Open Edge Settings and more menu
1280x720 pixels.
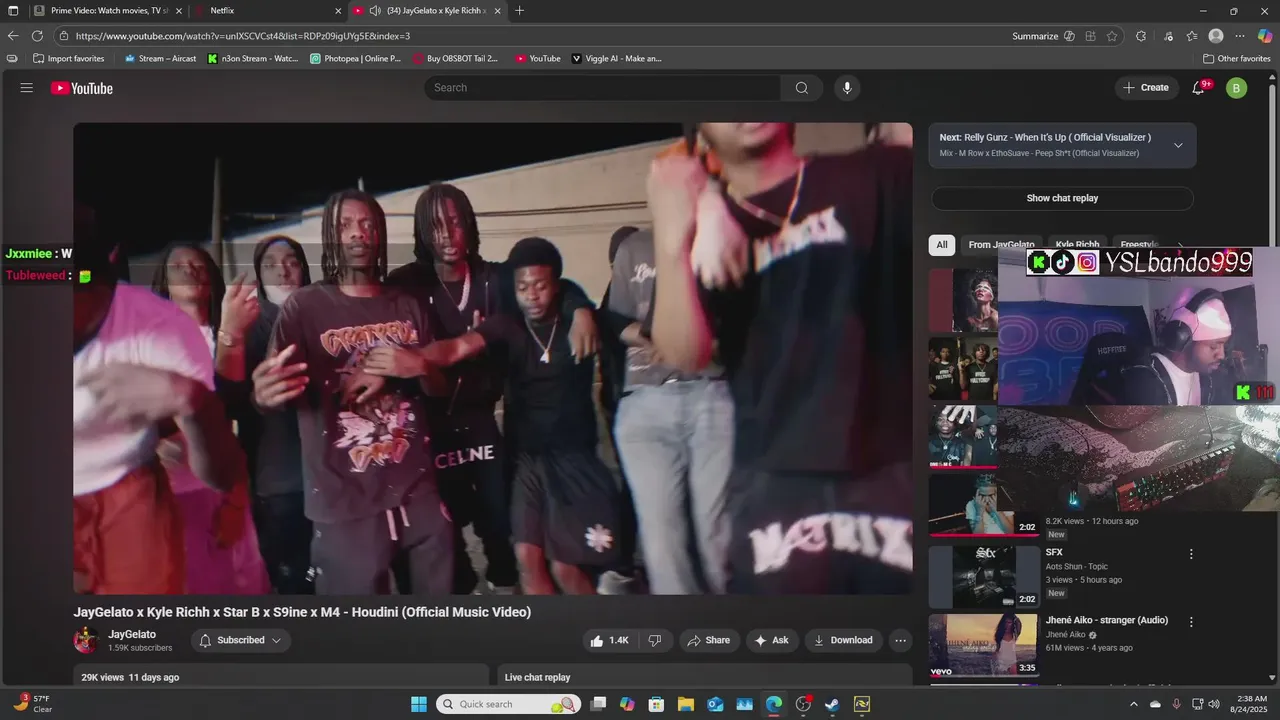[x=1241, y=36]
